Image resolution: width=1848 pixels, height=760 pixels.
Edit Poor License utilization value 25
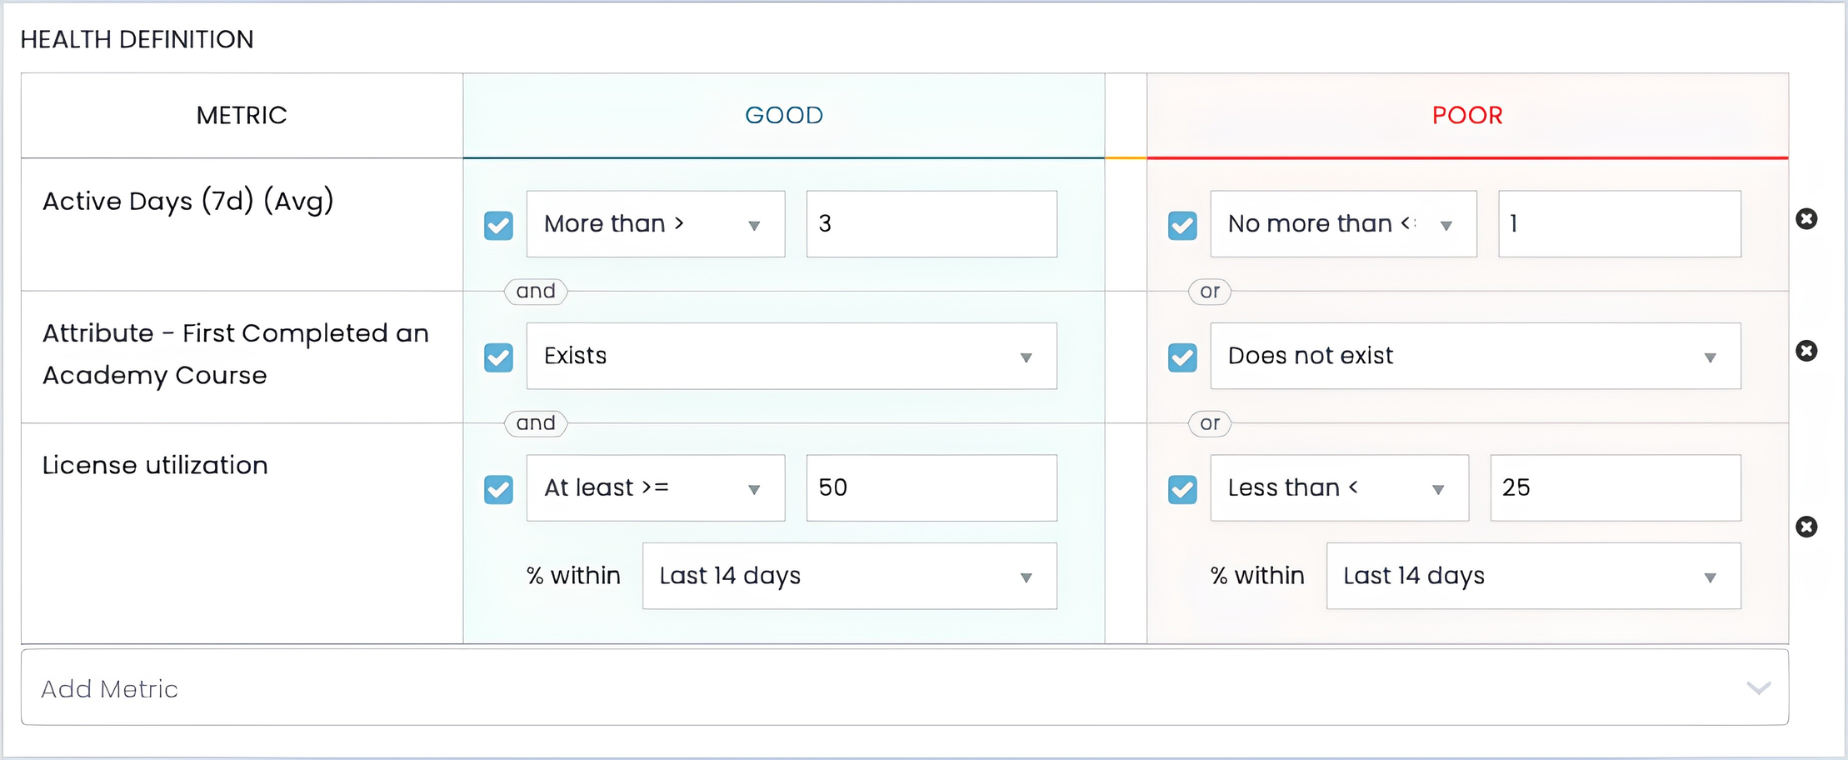(1615, 488)
